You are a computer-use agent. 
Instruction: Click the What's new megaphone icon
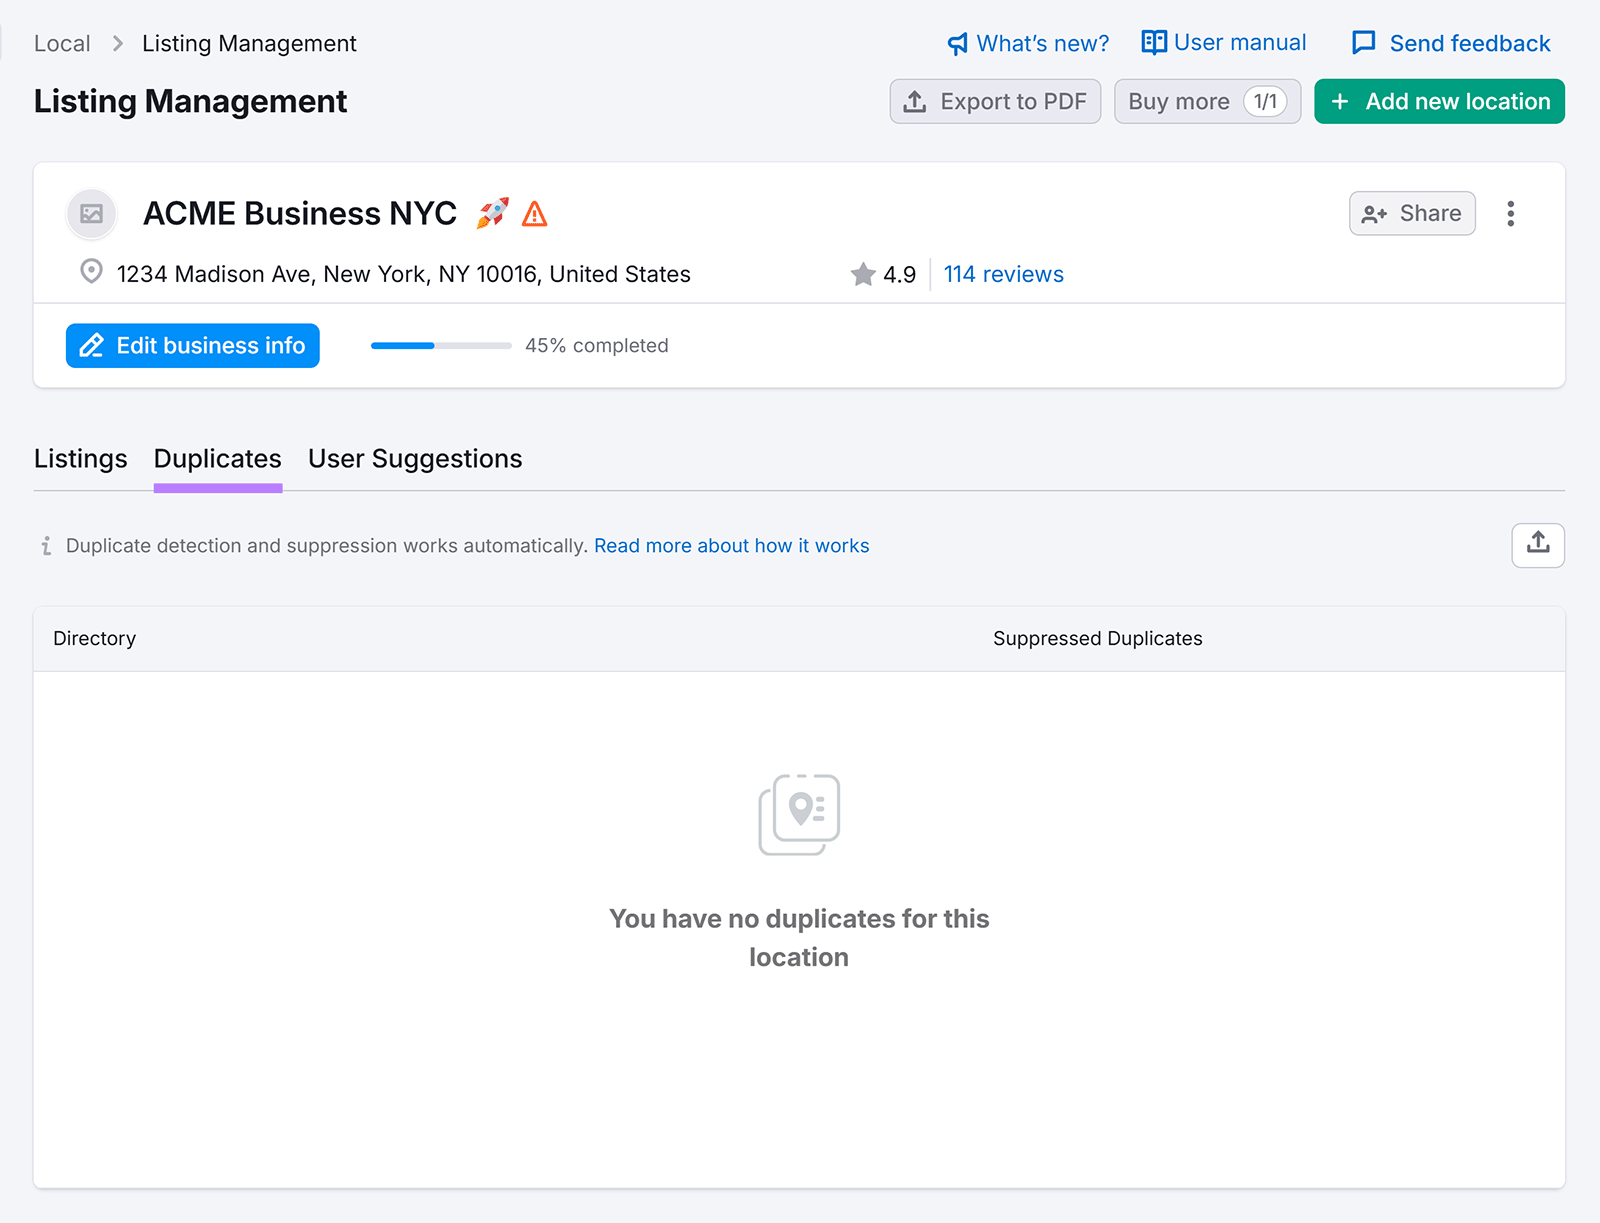[956, 43]
